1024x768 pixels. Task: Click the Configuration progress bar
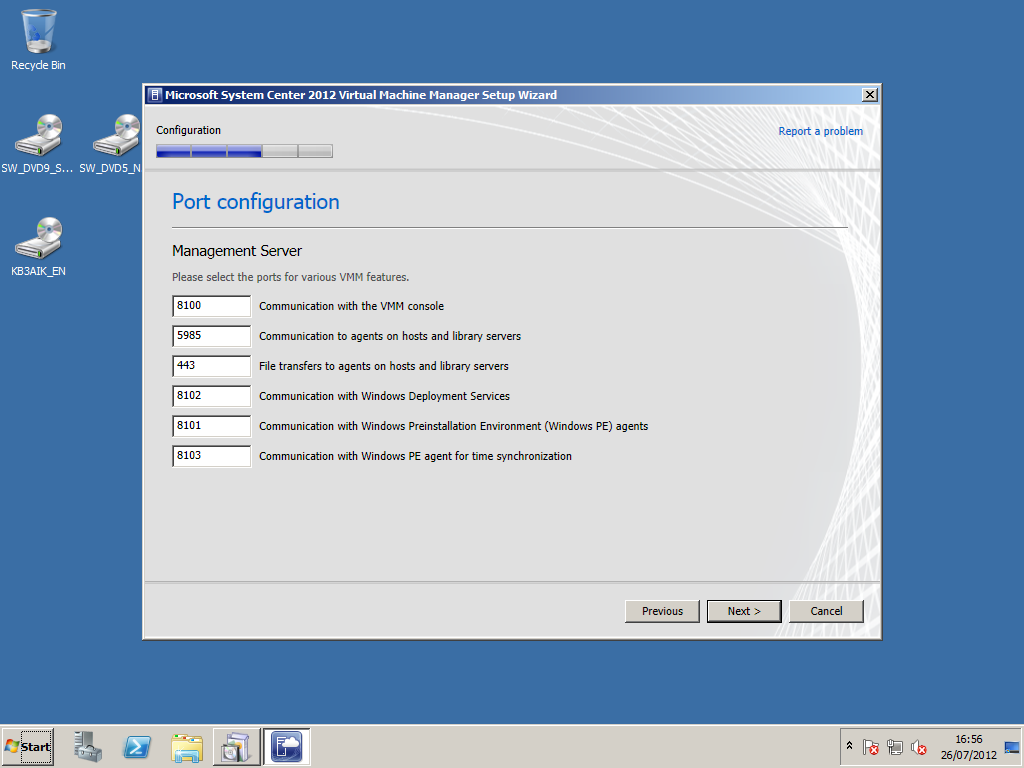pos(244,152)
